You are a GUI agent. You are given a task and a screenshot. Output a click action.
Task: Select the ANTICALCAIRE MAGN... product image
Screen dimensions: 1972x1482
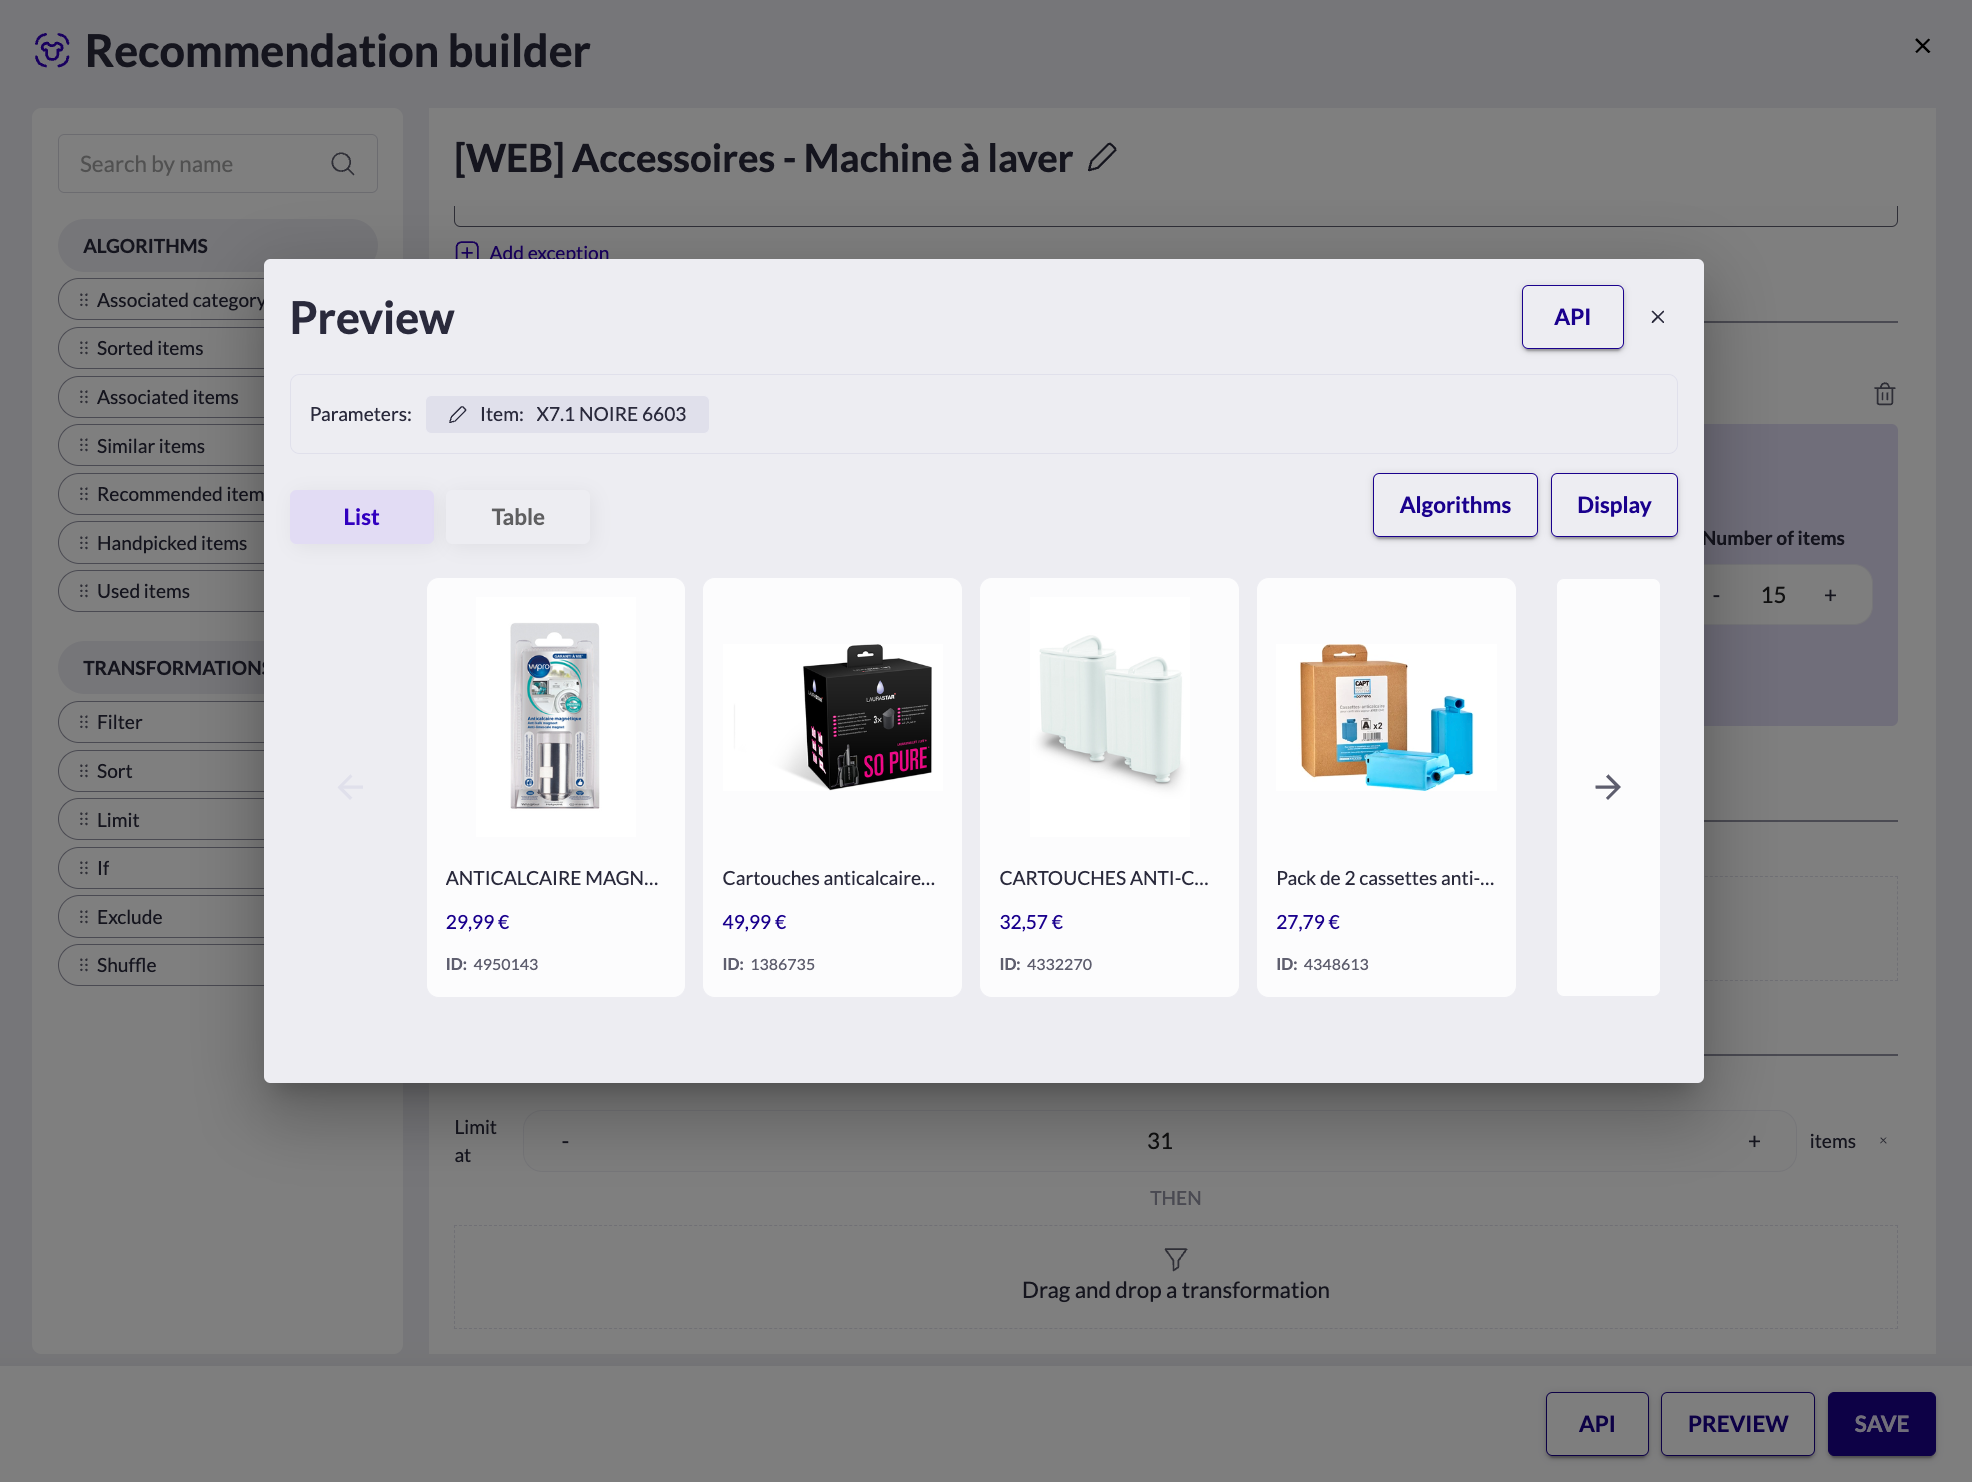(555, 717)
